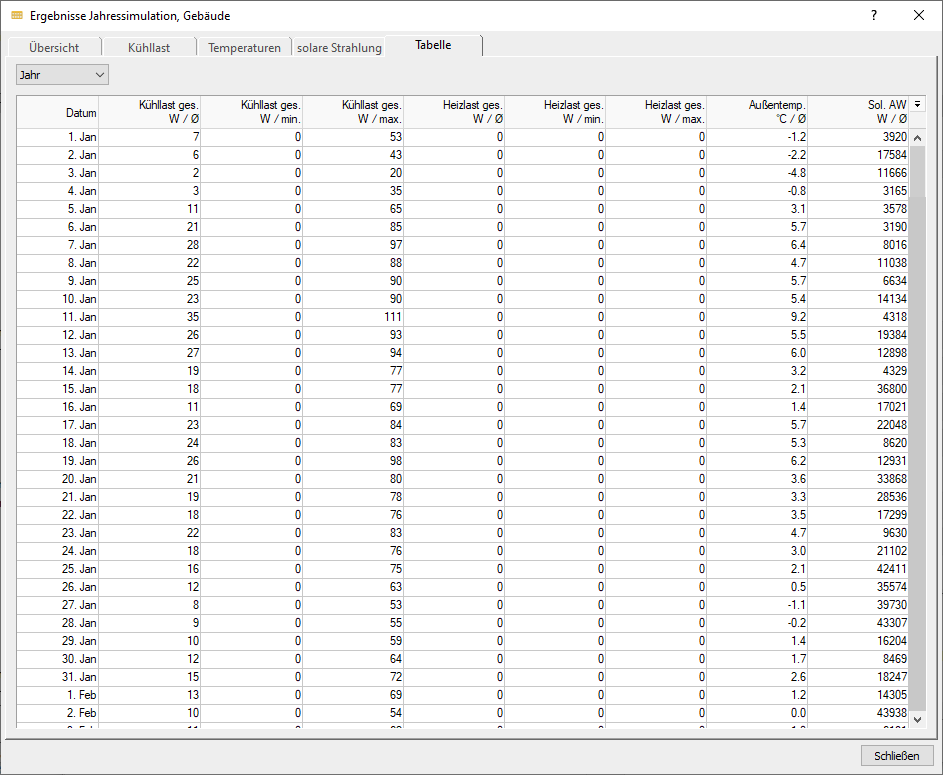Click the Schließen button

click(x=896, y=756)
